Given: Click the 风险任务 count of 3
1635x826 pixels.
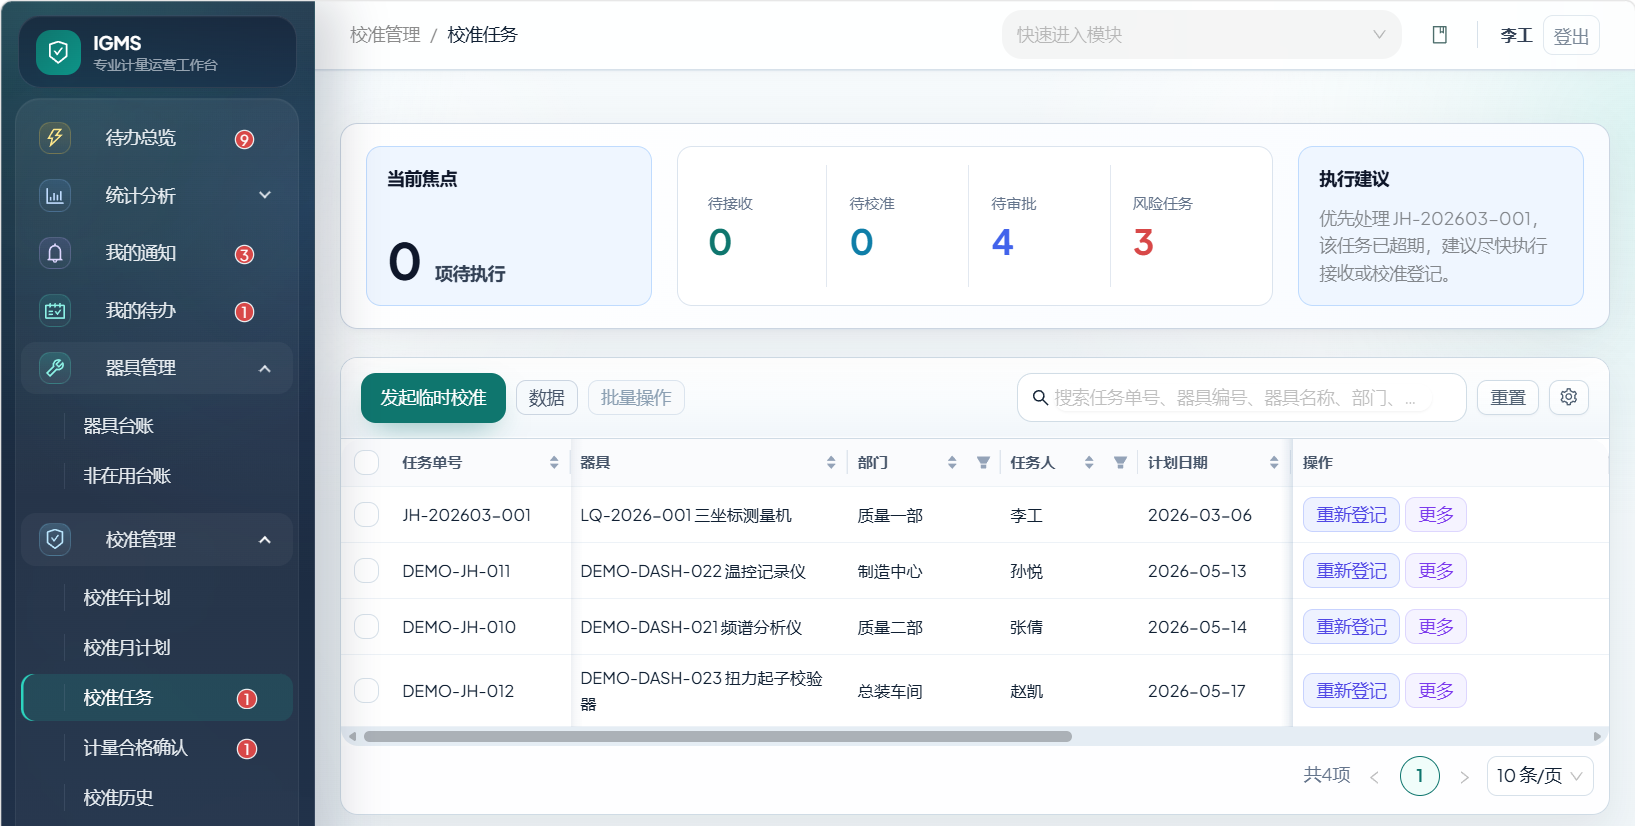Looking at the screenshot, I should coord(1143,242).
